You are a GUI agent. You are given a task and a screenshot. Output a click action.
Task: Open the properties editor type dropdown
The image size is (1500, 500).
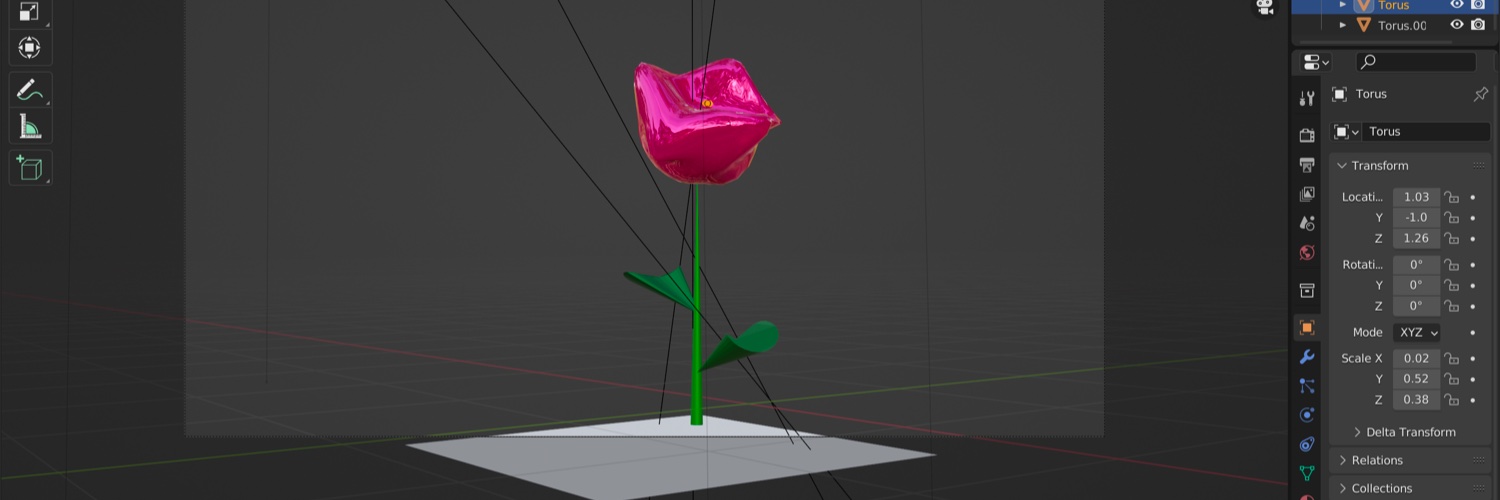(1316, 62)
